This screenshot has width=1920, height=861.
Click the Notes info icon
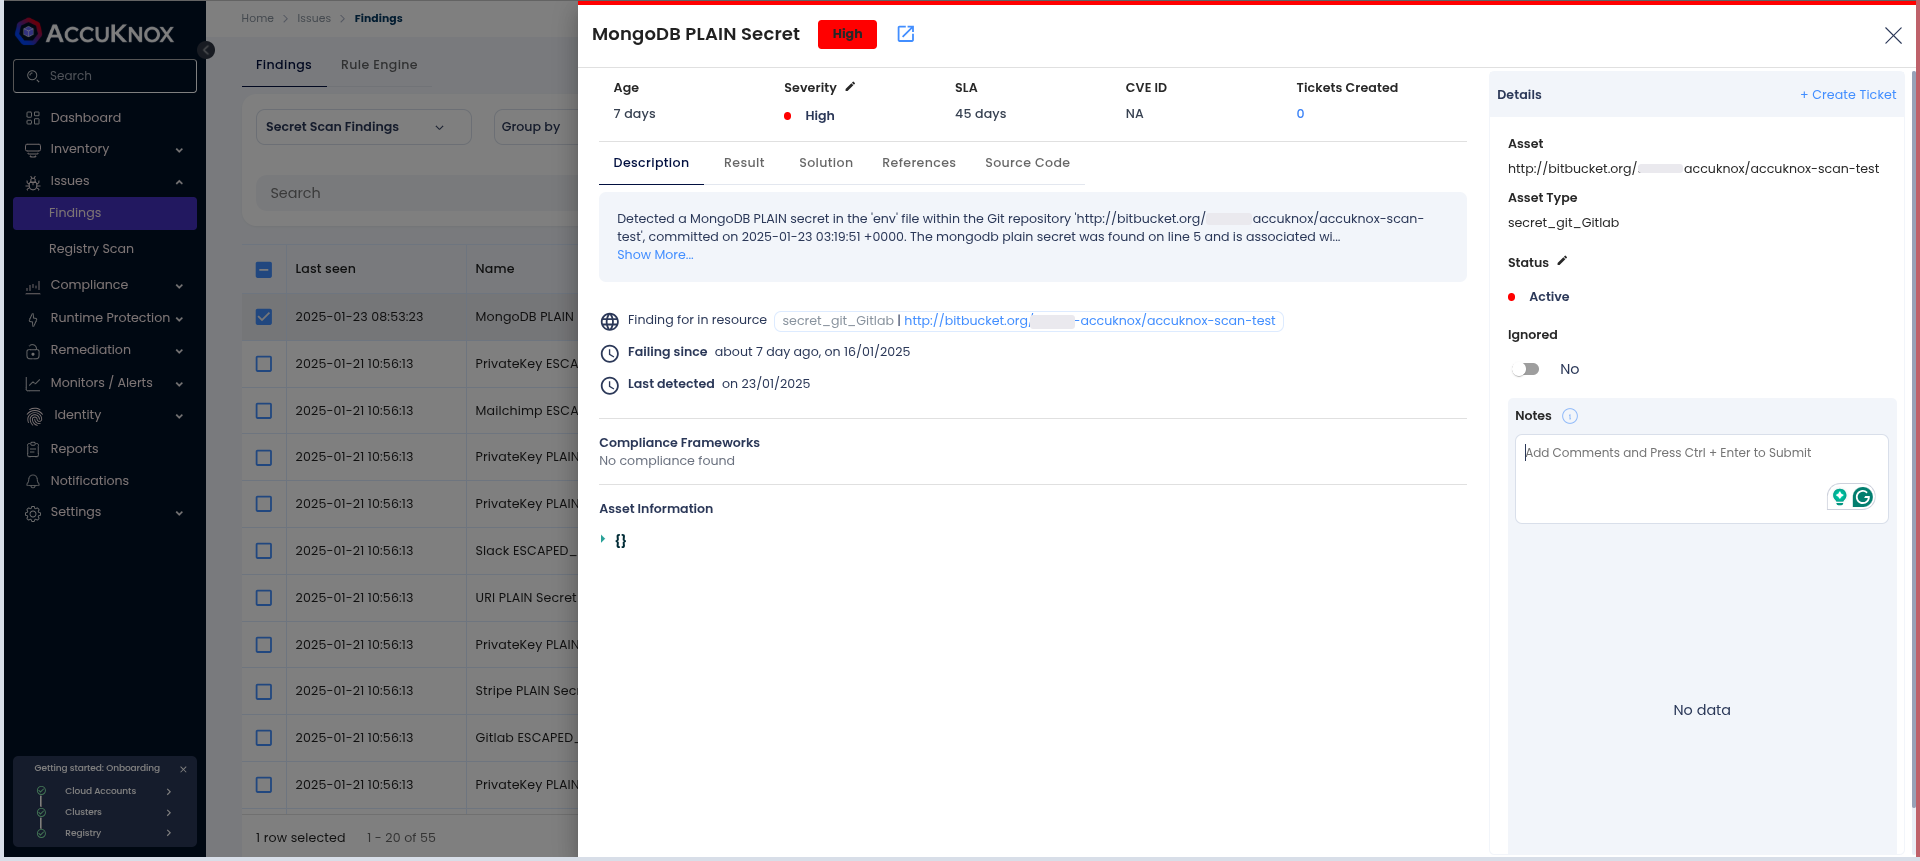(x=1570, y=416)
